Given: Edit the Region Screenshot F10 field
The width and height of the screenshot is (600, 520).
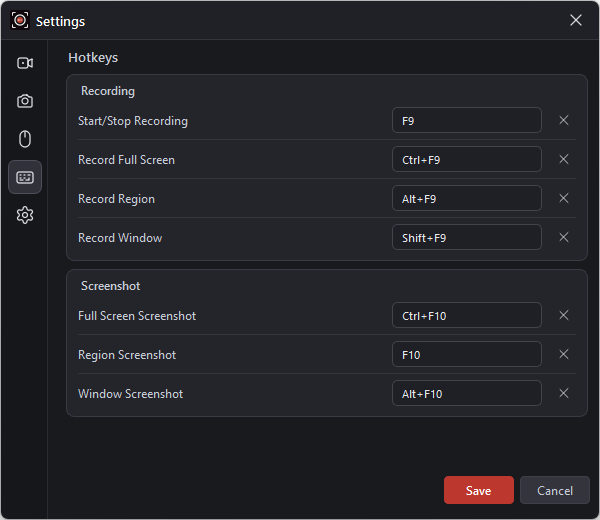Looking at the screenshot, I should 467,355.
